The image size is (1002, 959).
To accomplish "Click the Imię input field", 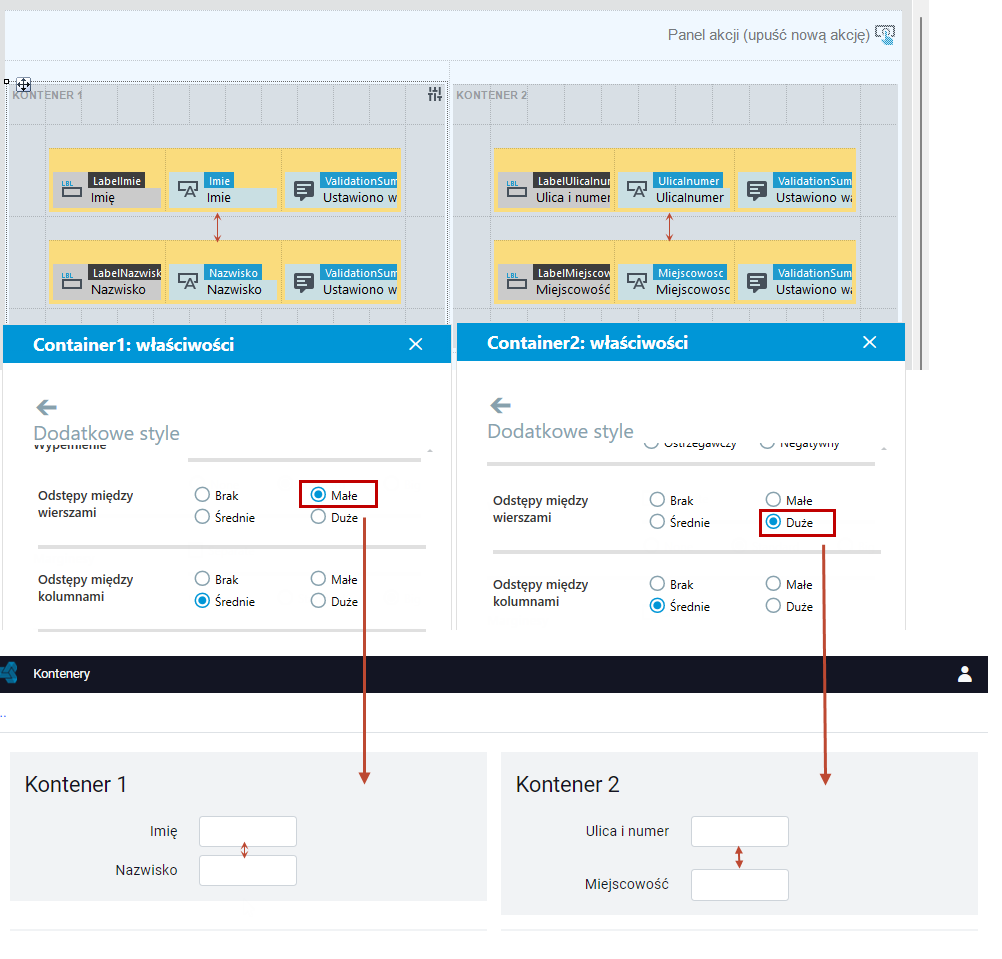I will [x=248, y=831].
